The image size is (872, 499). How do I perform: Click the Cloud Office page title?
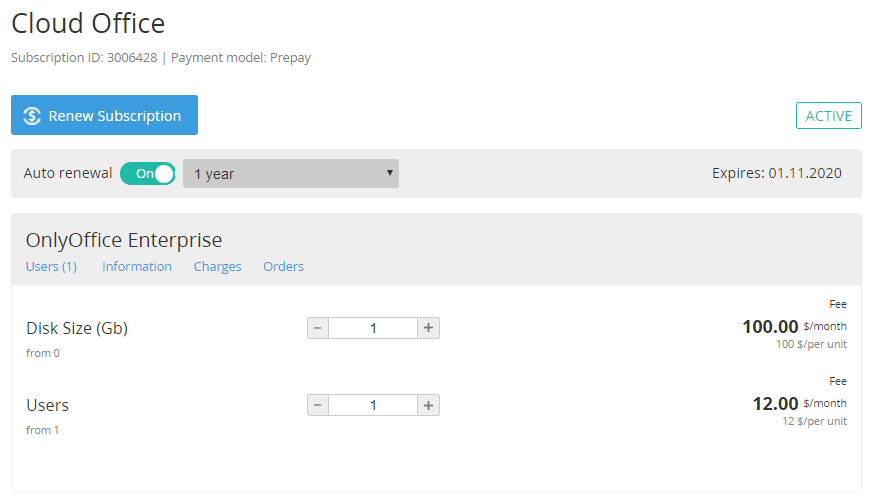pos(88,24)
